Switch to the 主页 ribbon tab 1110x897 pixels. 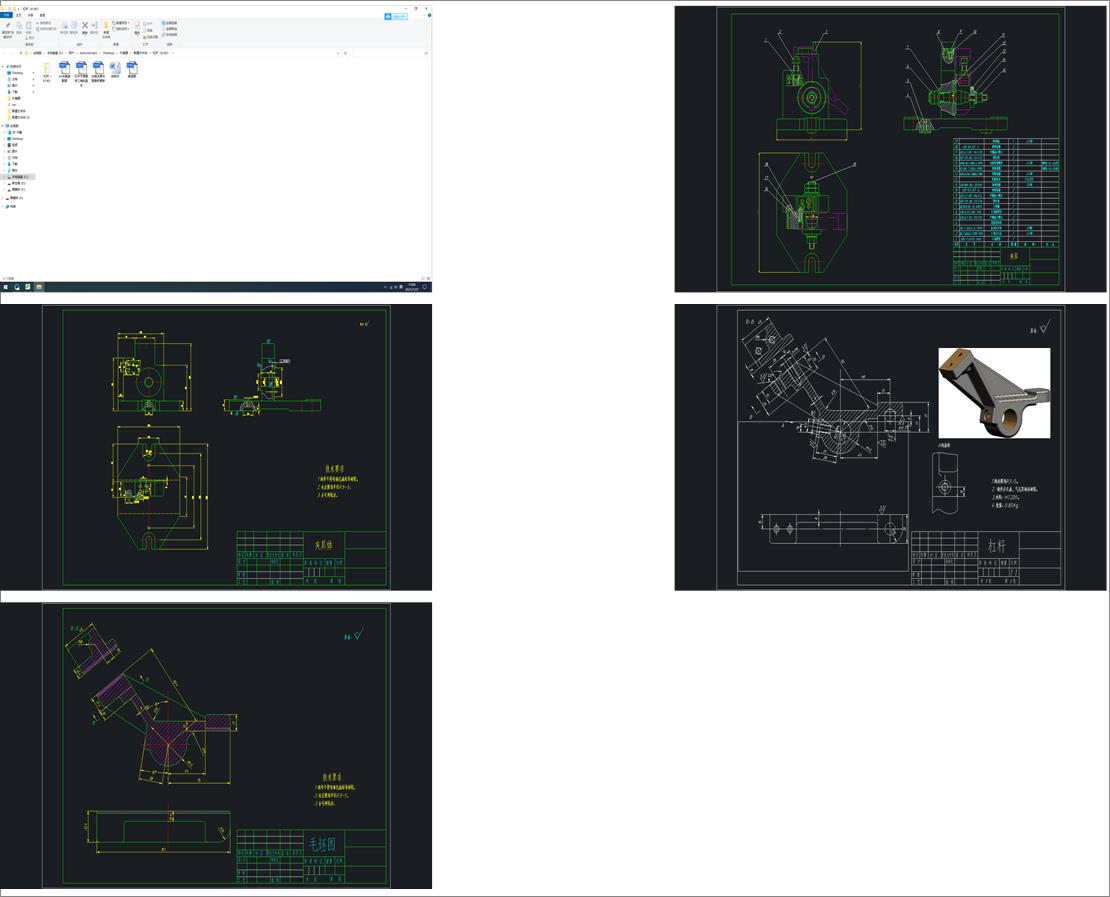click(18, 15)
